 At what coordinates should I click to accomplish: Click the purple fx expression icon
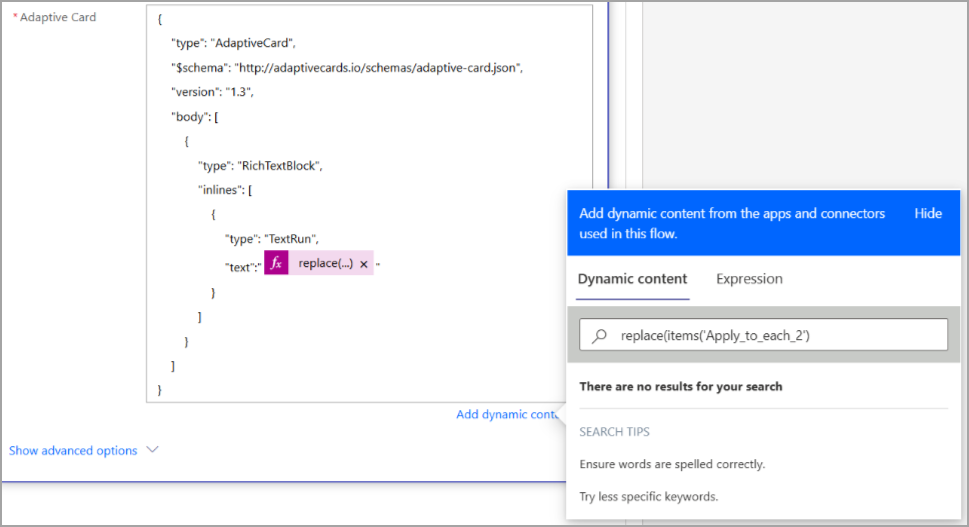(276, 263)
